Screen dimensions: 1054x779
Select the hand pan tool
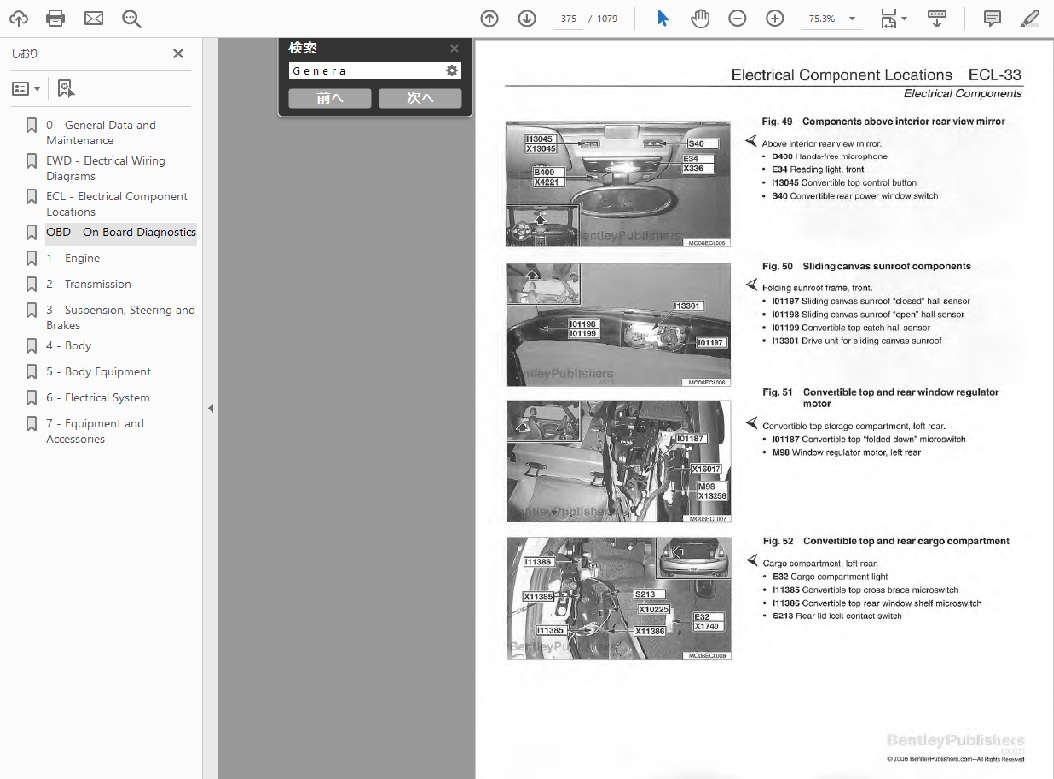(700, 18)
